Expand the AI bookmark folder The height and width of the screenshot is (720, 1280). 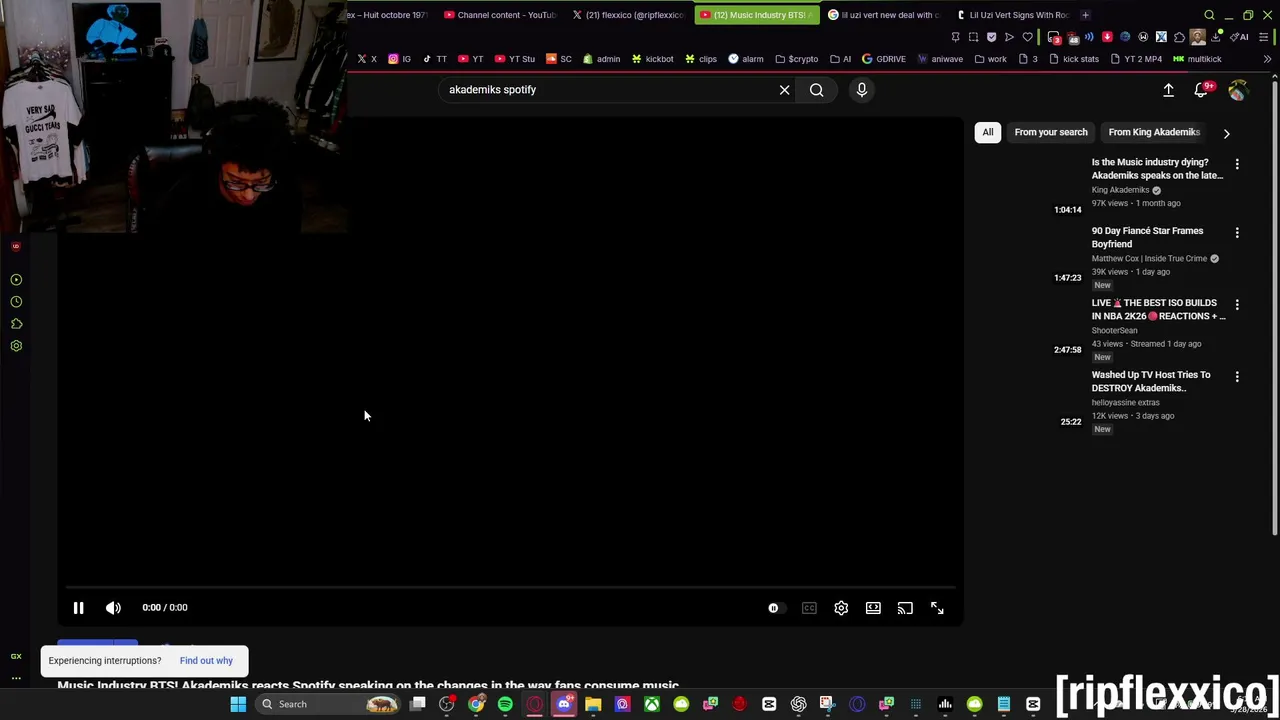tap(841, 59)
